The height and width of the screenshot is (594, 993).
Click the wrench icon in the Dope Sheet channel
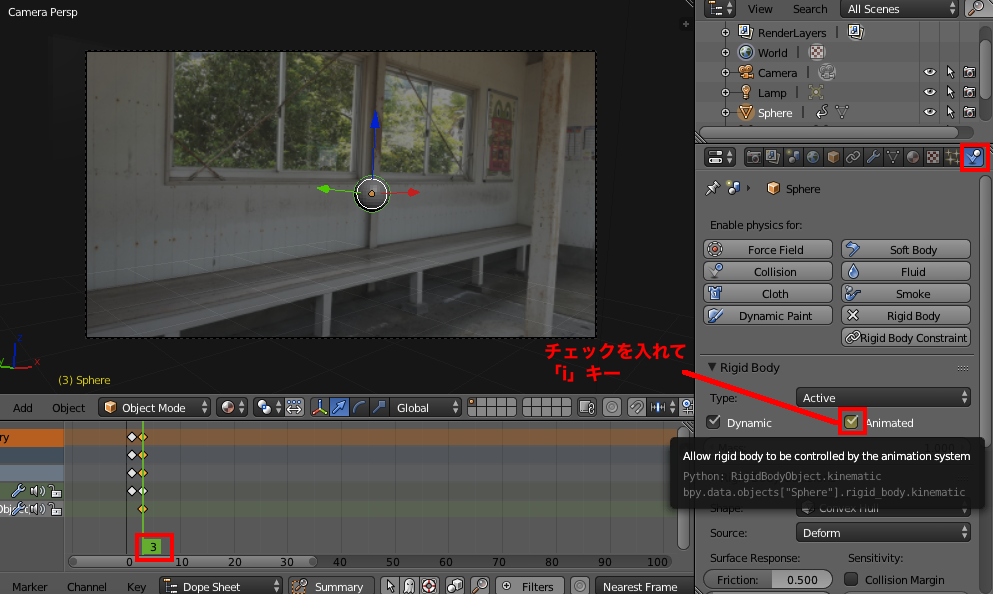point(17,491)
